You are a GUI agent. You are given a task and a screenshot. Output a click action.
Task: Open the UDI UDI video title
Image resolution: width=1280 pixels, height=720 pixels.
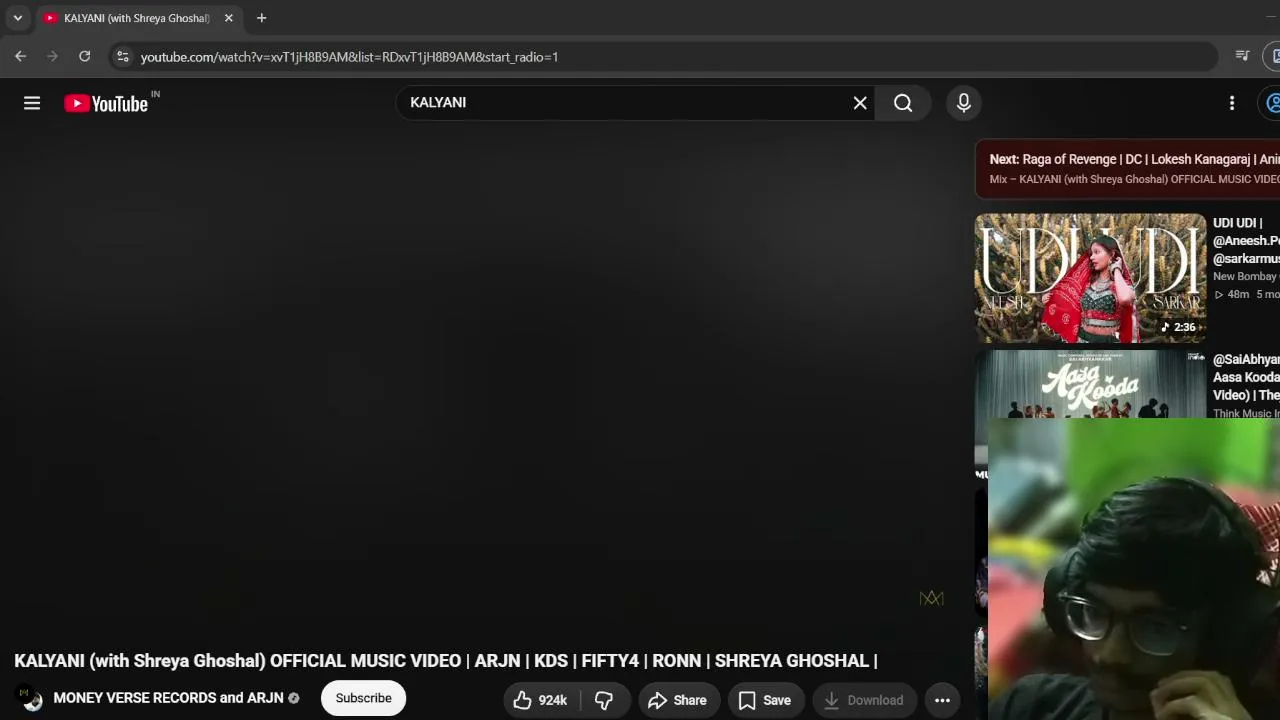1246,241
